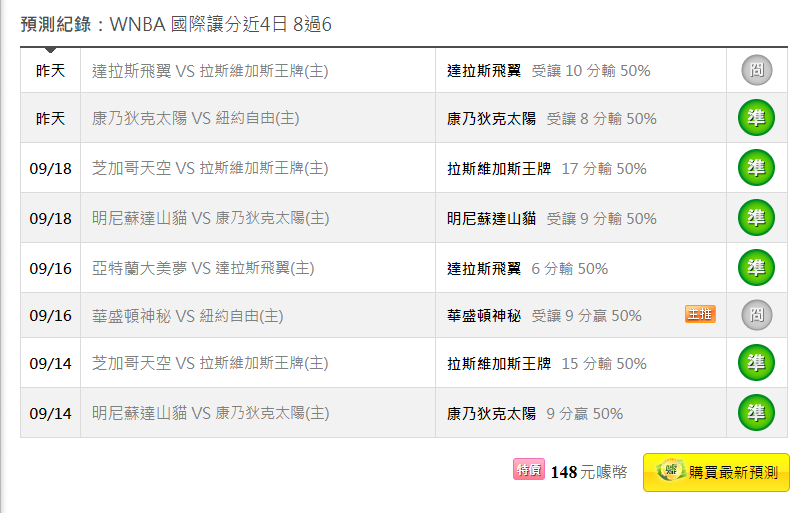807x513 pixels.
Task: Open 康乃狄克太陽 VS 紐約自由 matchup link
Action: [x=196, y=119]
